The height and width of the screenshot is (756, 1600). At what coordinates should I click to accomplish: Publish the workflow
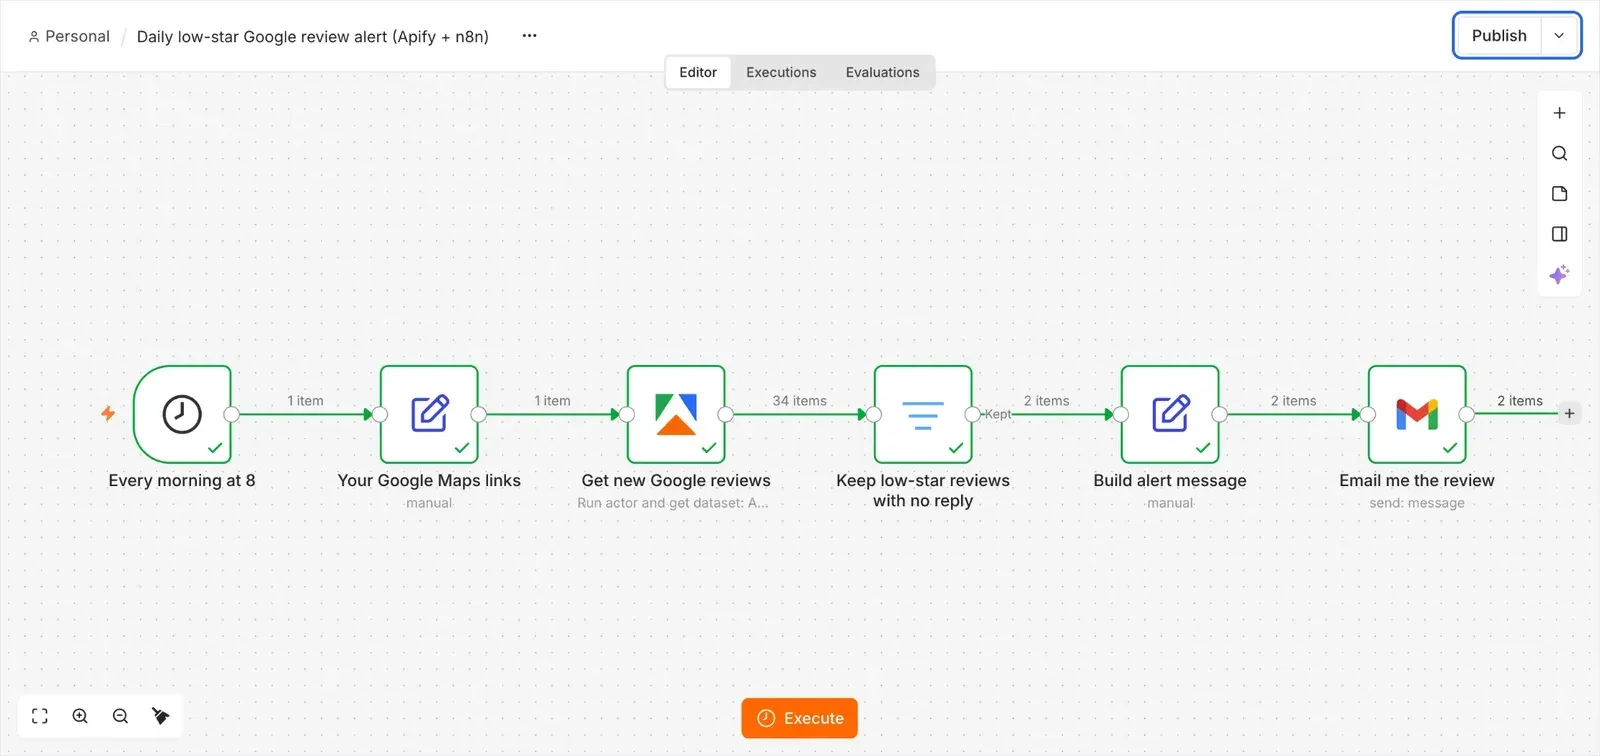[x=1499, y=36]
